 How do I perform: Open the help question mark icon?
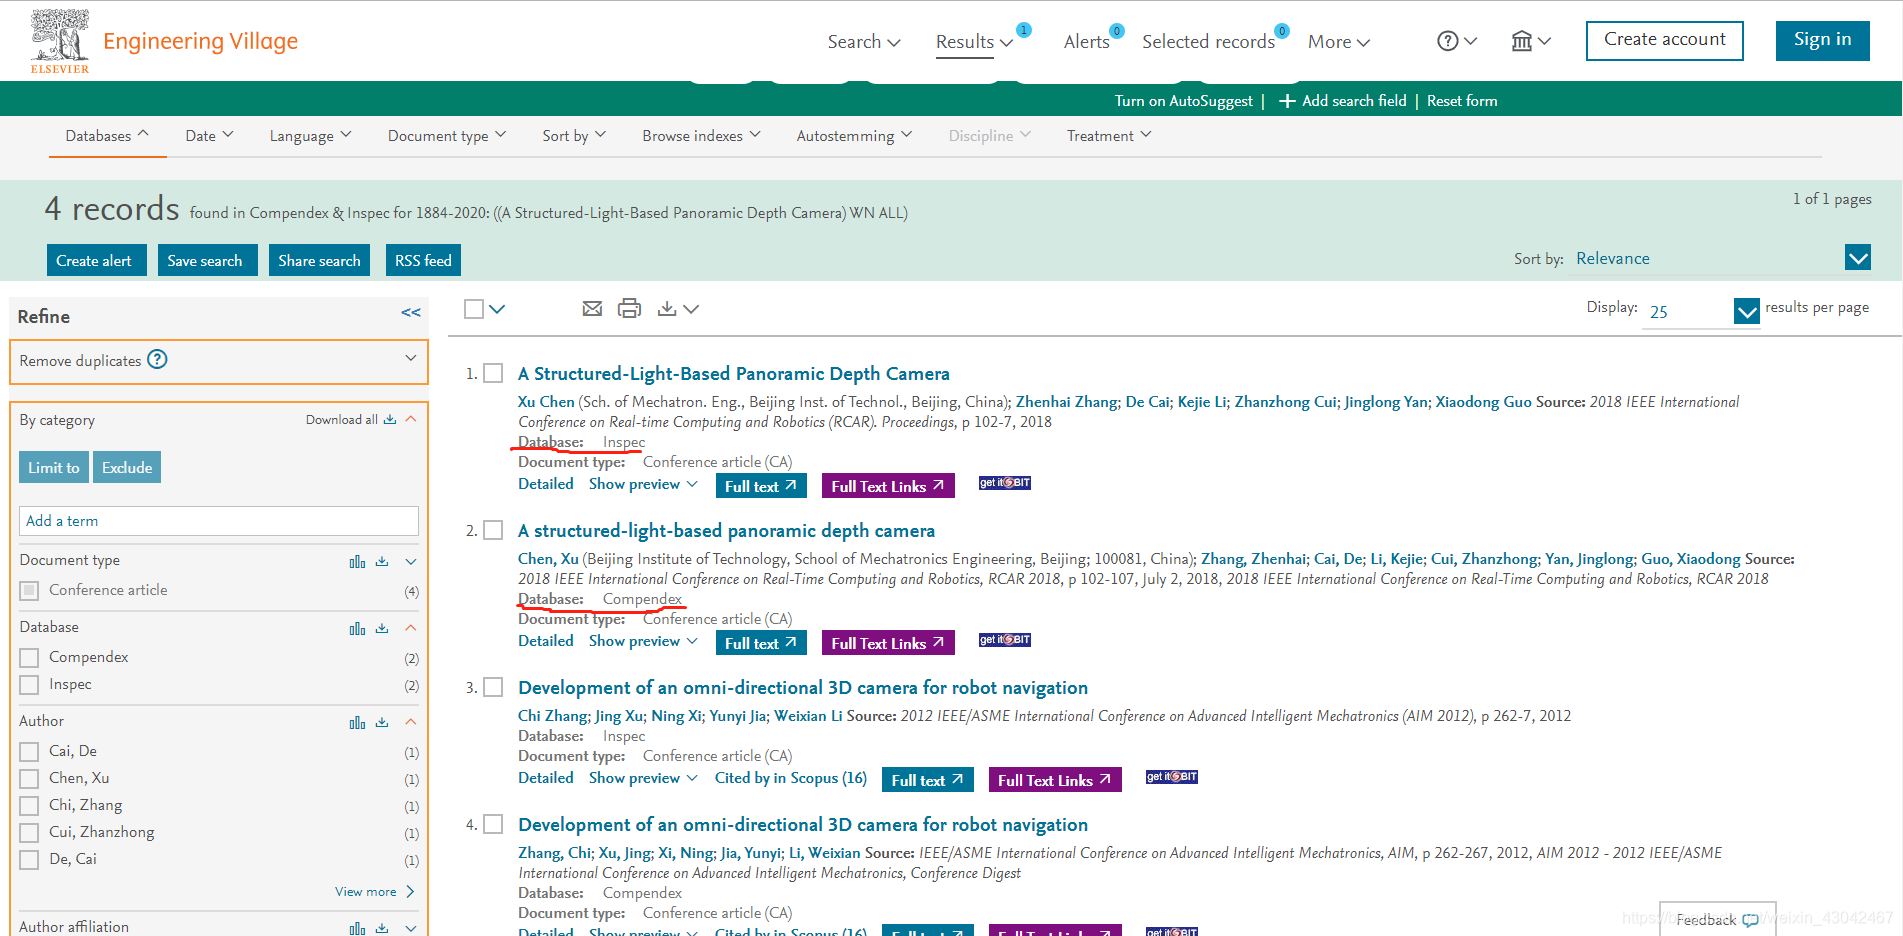[1447, 41]
